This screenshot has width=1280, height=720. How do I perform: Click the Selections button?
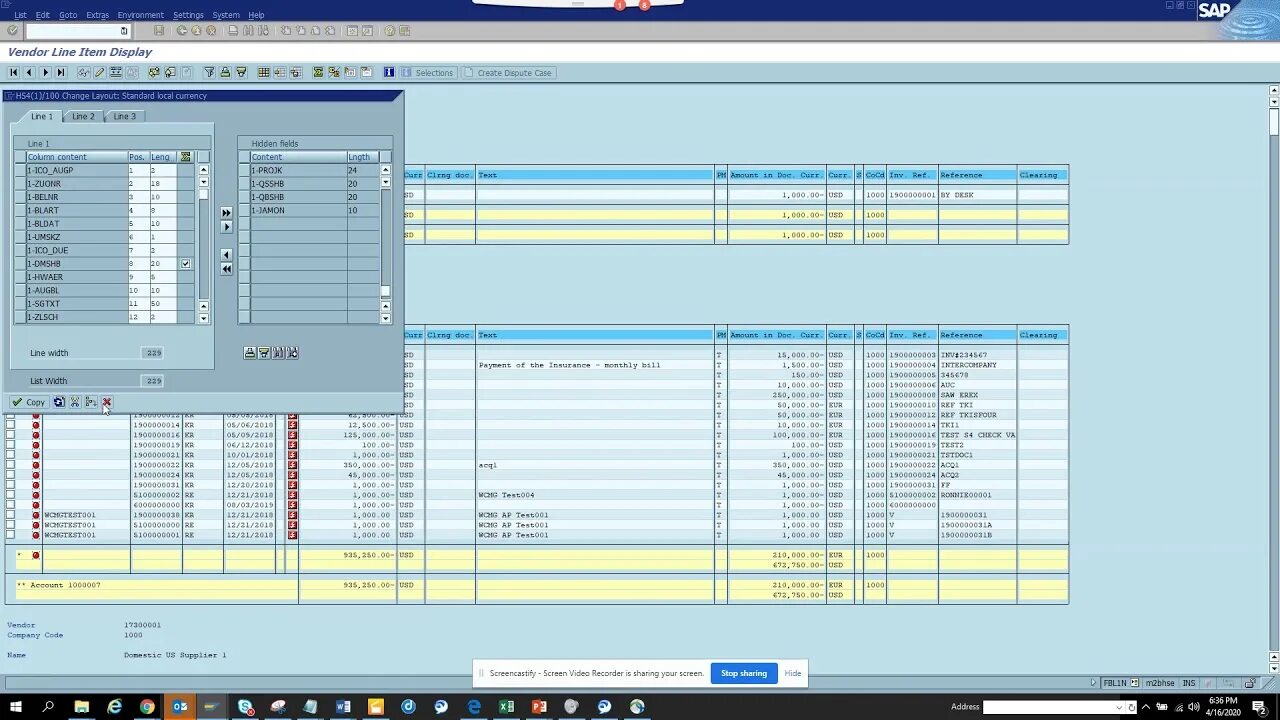pos(427,72)
